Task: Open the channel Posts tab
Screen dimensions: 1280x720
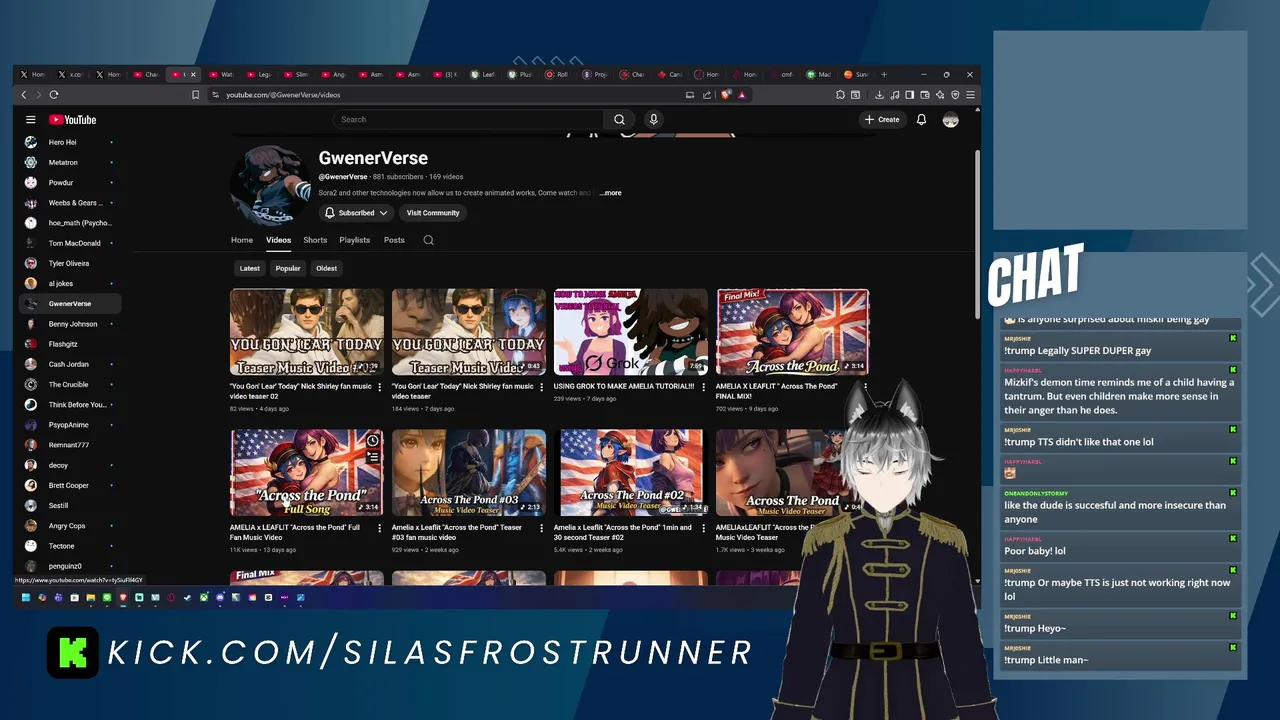Action: coord(394,240)
